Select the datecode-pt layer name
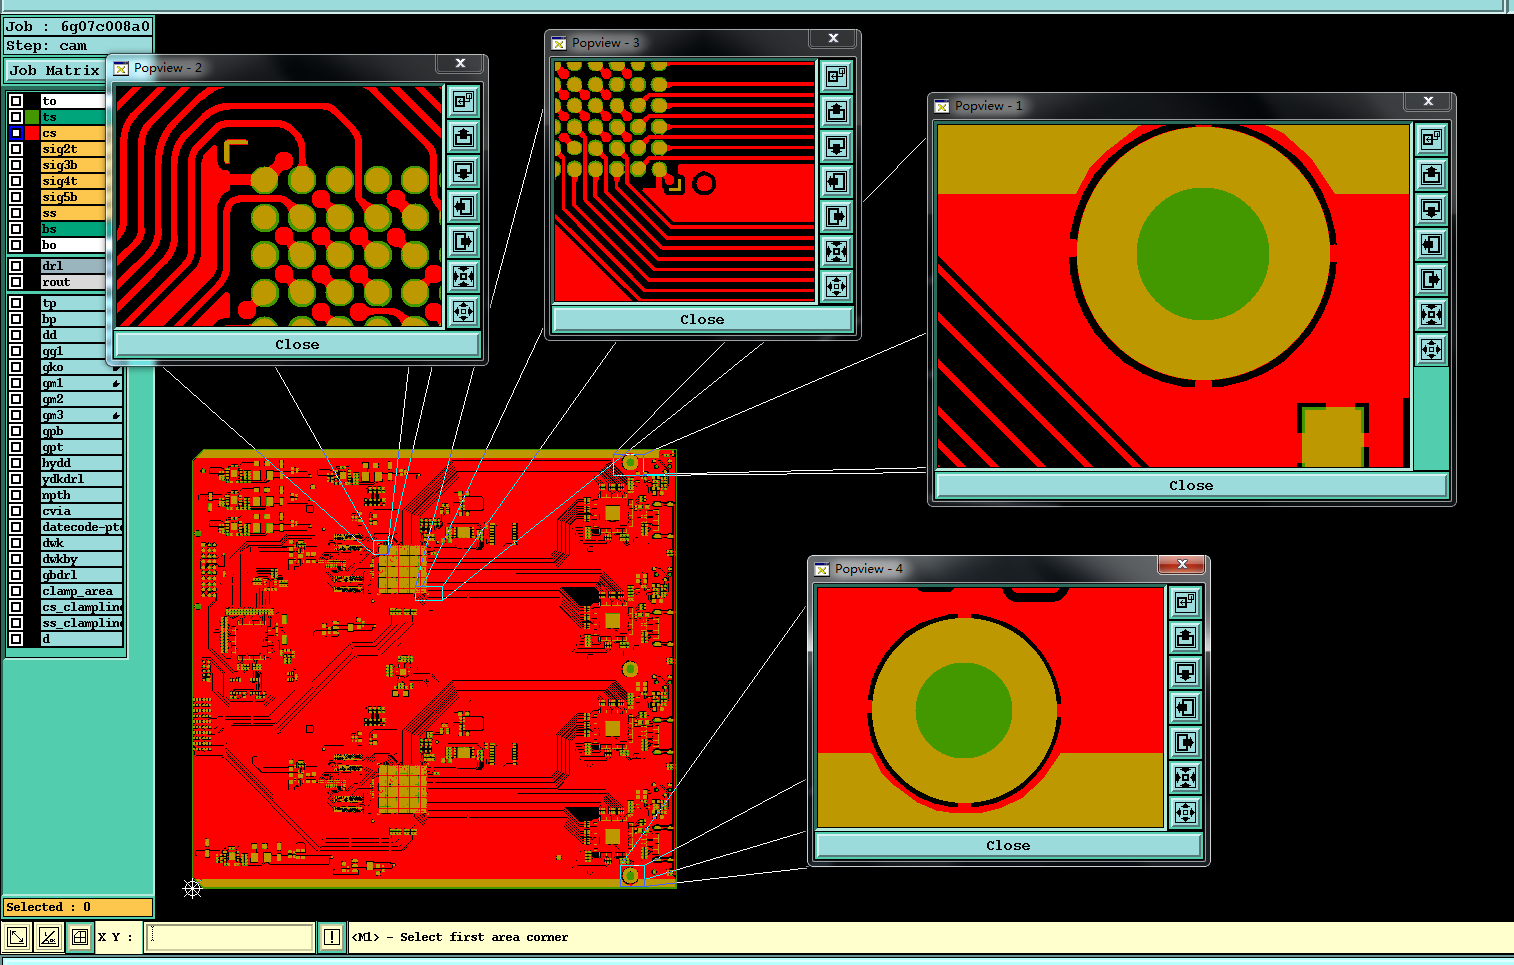This screenshot has height=965, width=1514. tap(81, 527)
